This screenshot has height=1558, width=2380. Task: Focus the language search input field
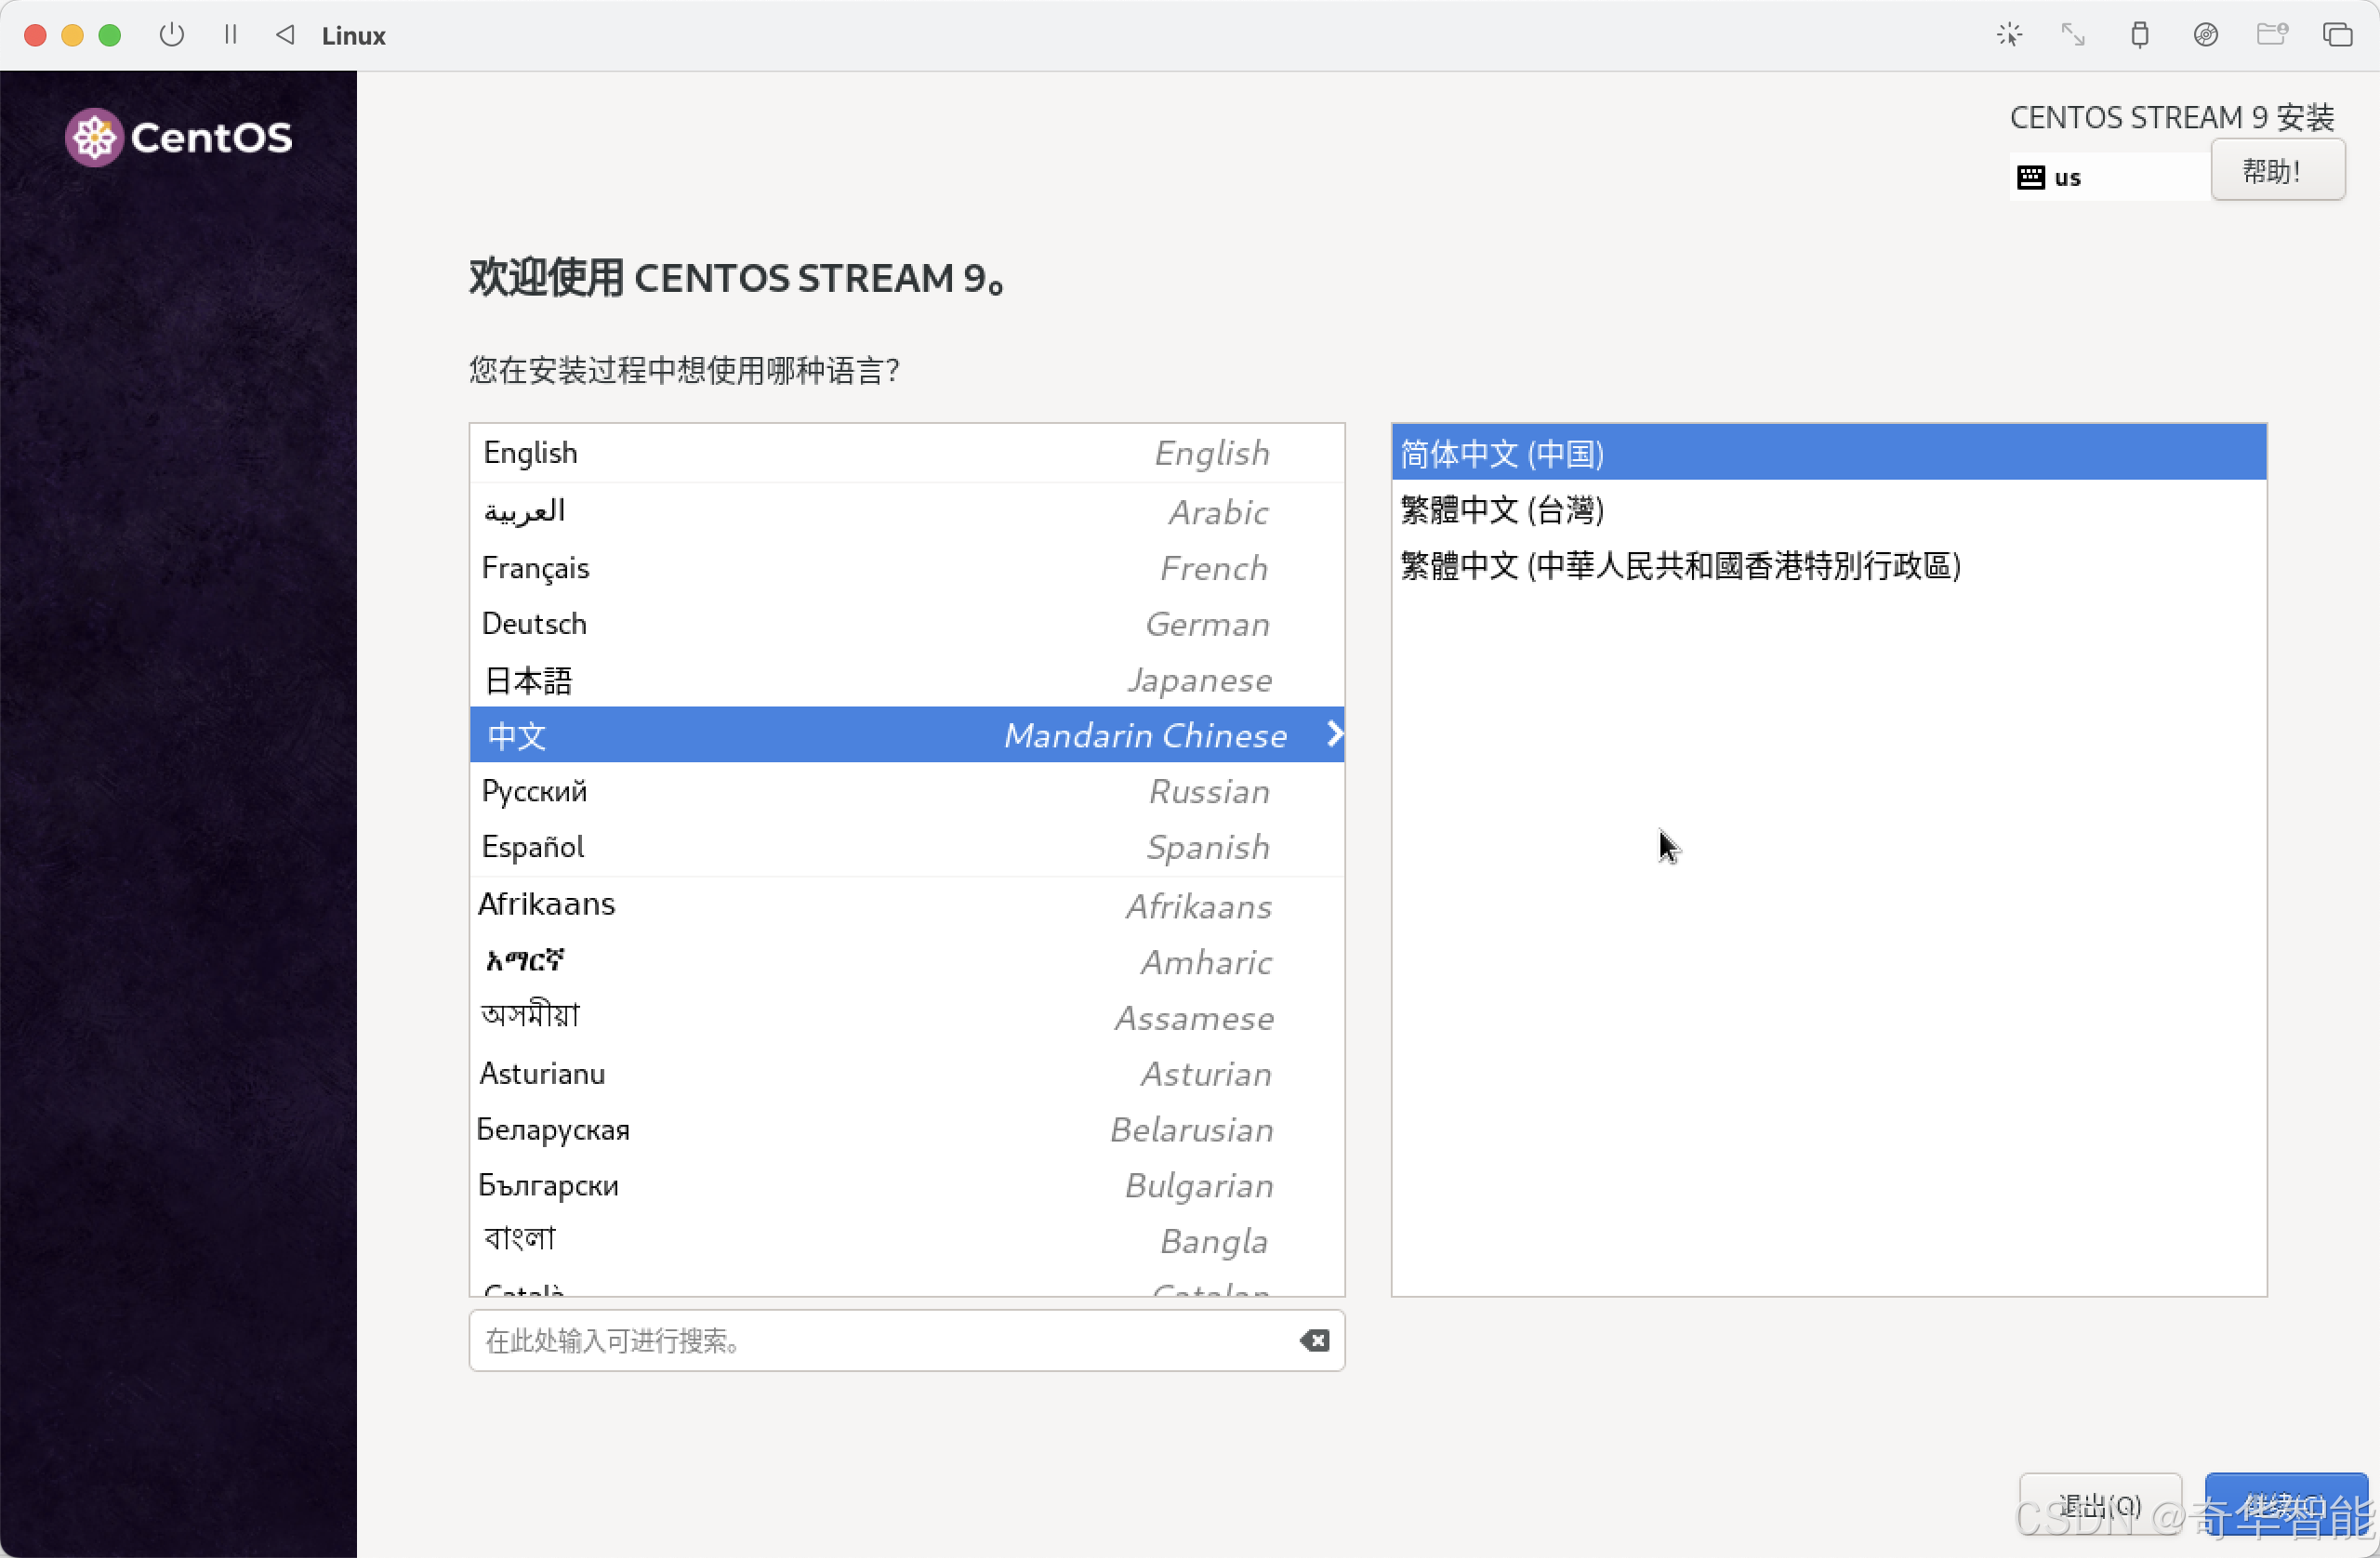(880, 1340)
